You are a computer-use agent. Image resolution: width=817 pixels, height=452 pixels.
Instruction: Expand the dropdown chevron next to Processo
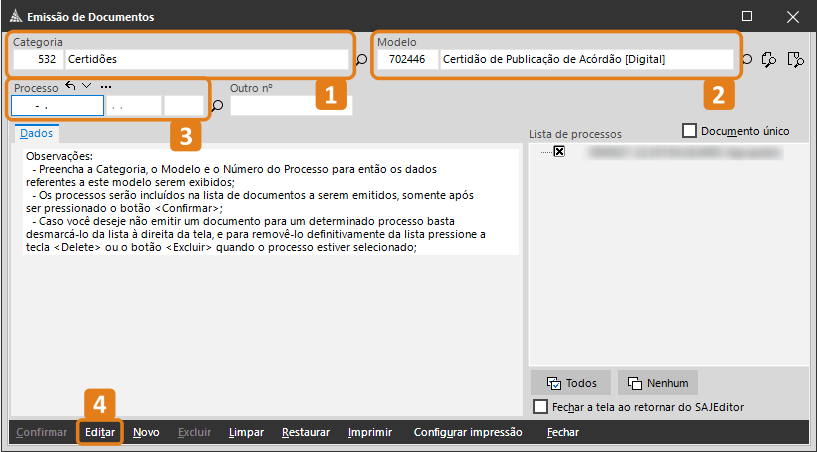(87, 87)
